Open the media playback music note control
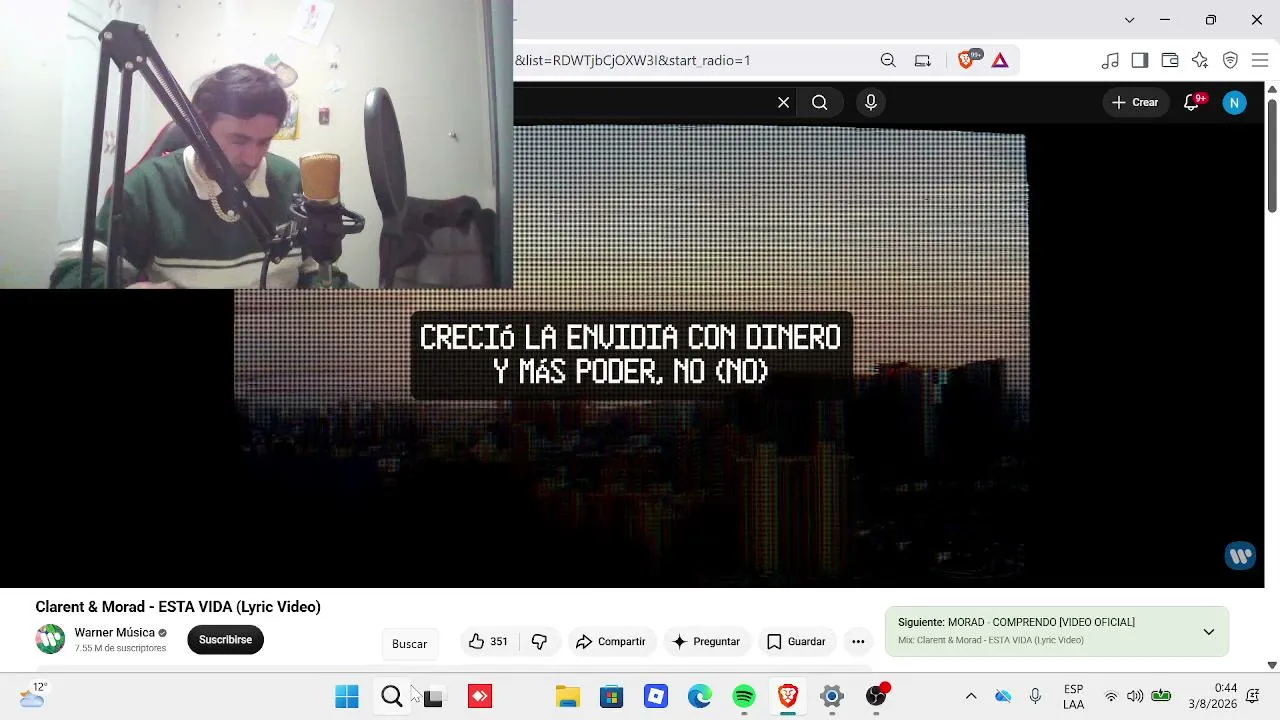1280x720 pixels. pyautogui.click(x=1110, y=60)
